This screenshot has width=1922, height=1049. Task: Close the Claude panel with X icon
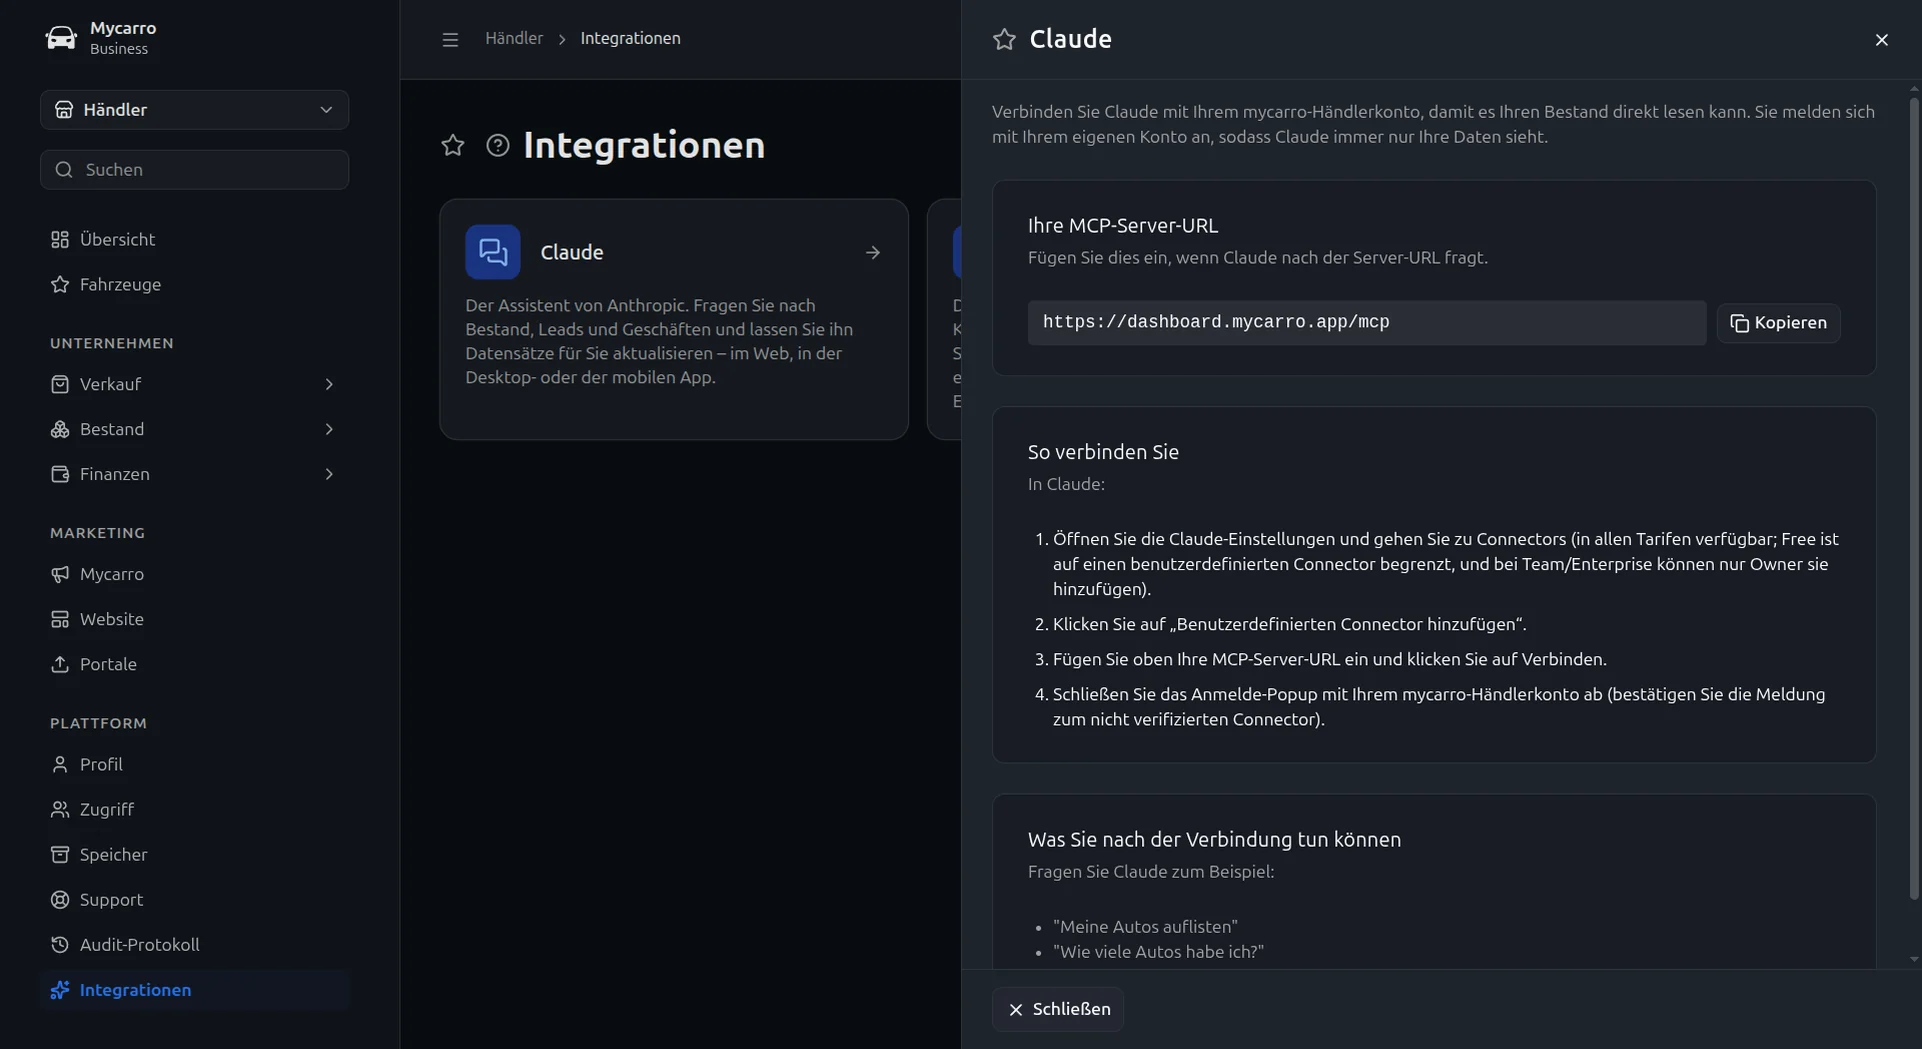pos(1882,40)
